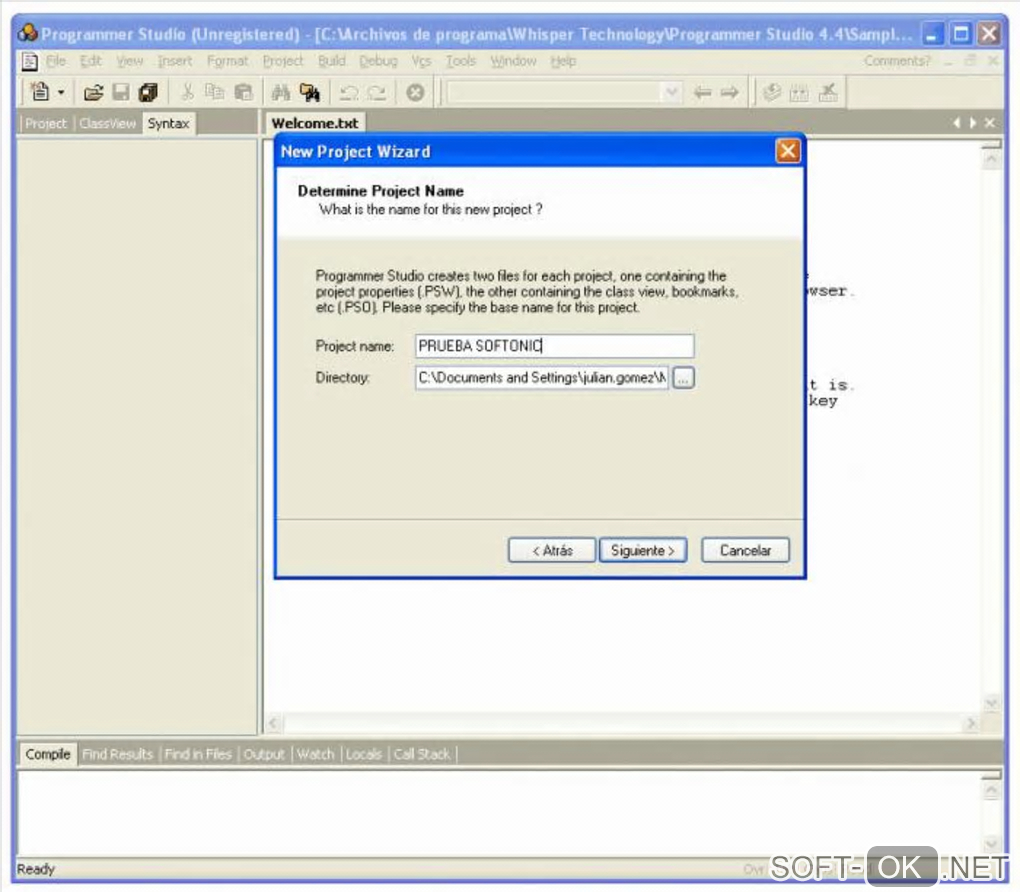
Task: Click the < Atrás button
Action: point(552,550)
